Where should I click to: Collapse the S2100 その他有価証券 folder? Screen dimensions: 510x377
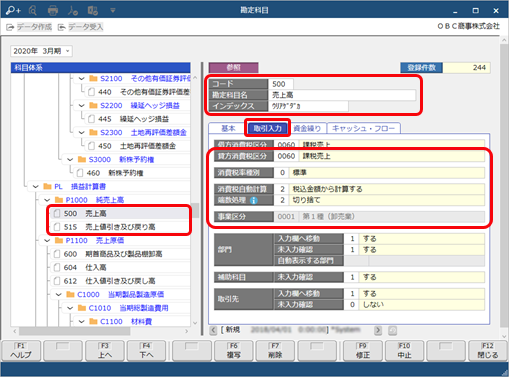[81, 79]
